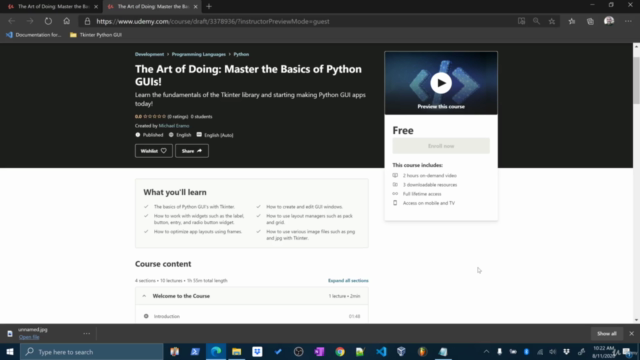
Task: Open file link for unnamed.jpg download
Action: pyautogui.click(x=29, y=337)
